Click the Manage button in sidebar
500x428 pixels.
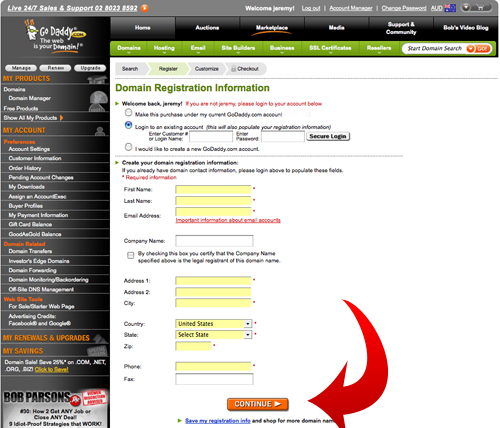21,68
